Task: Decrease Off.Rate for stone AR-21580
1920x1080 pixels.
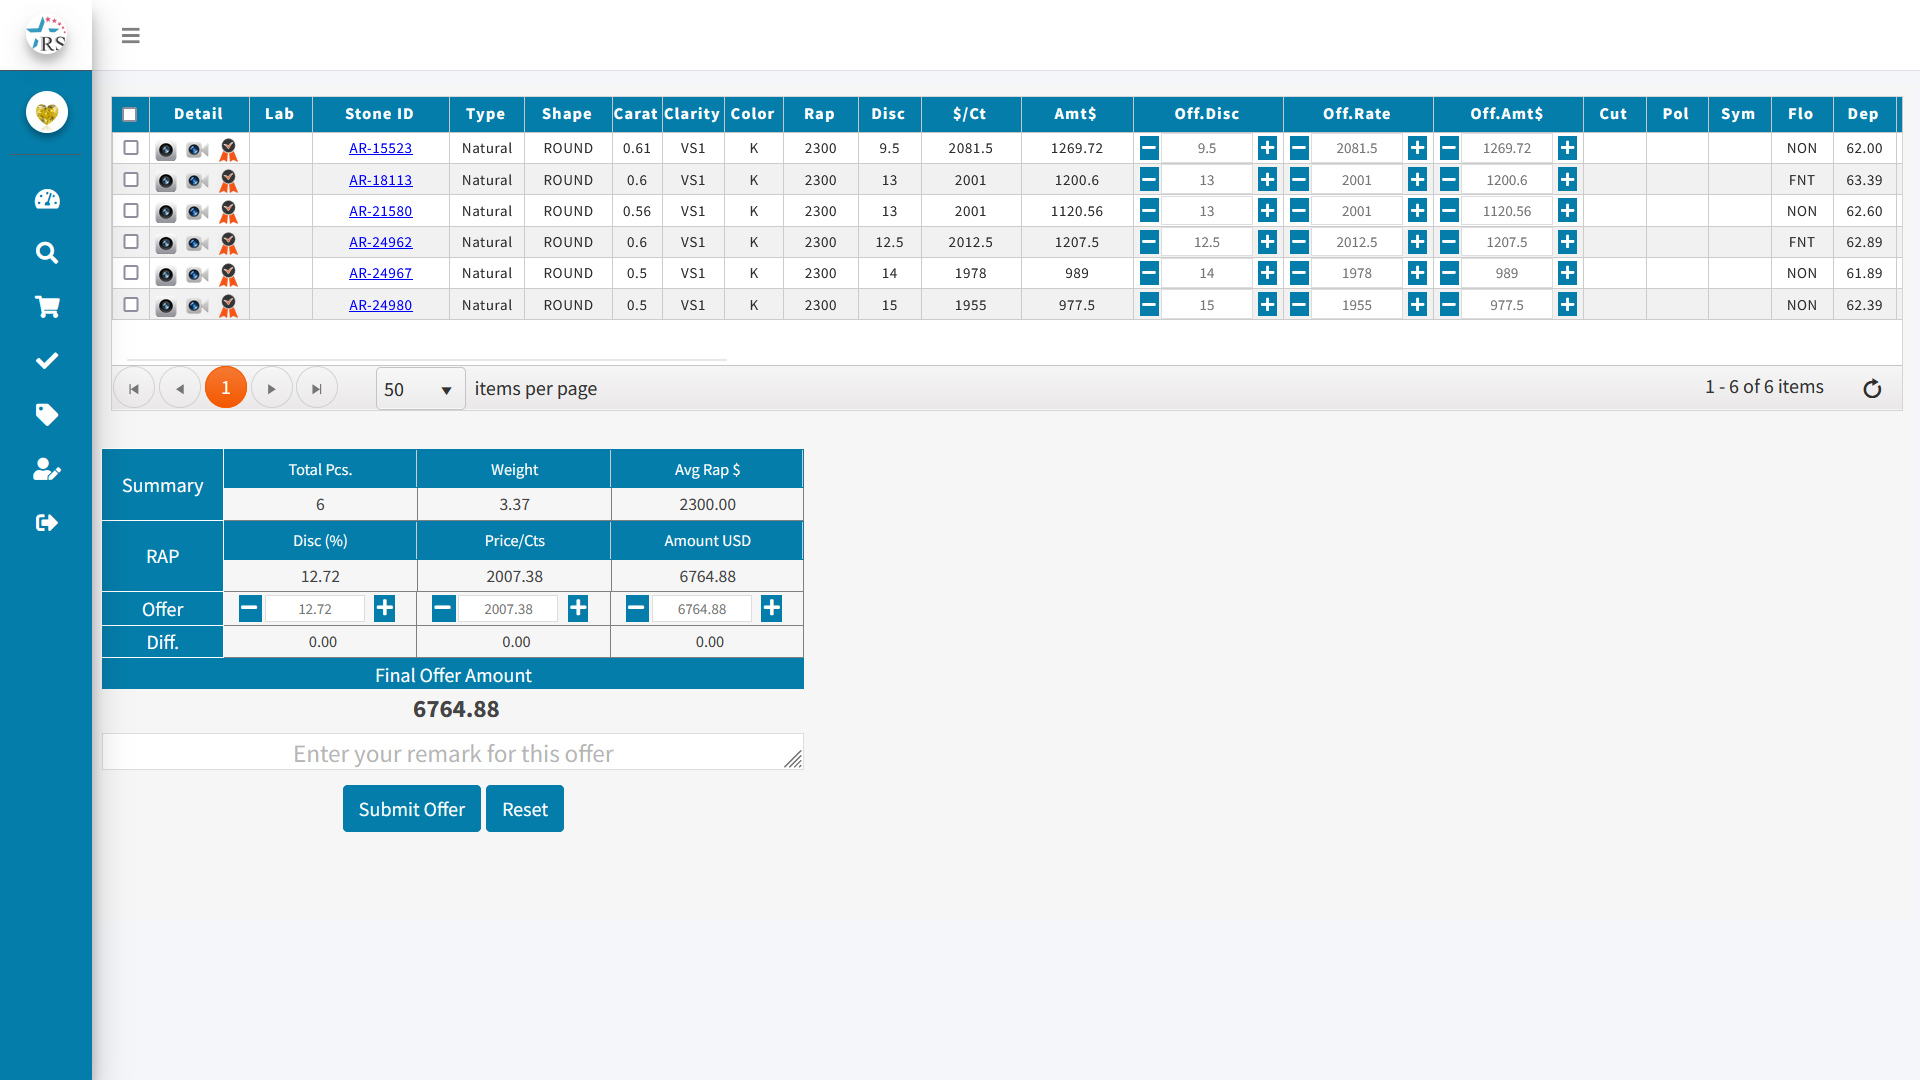Action: click(1299, 211)
